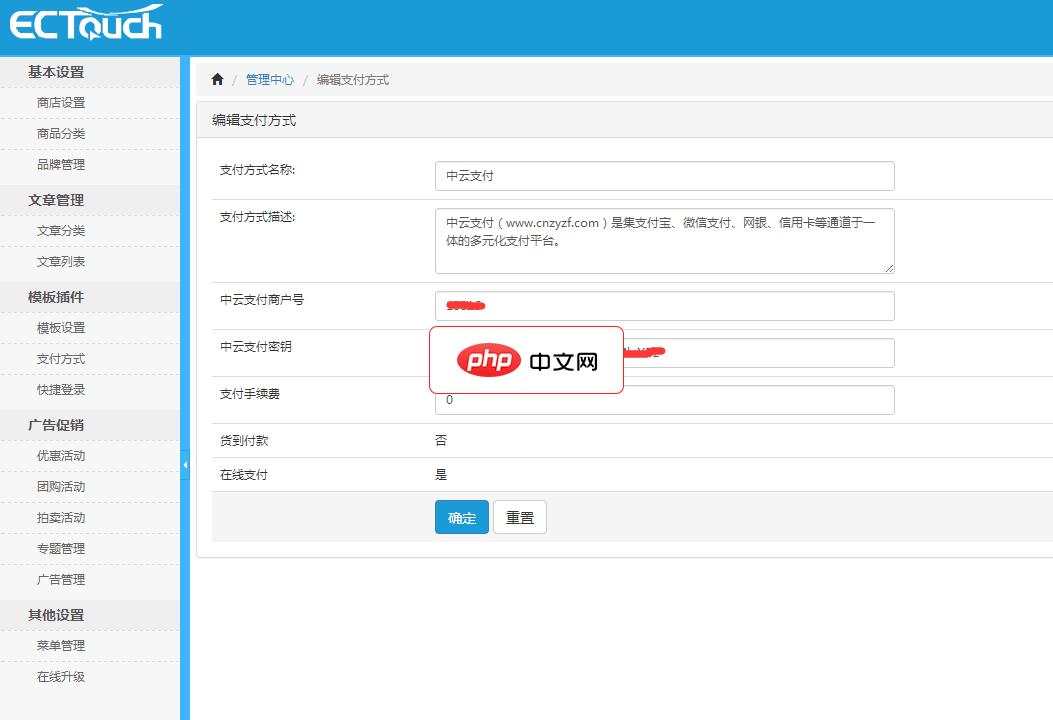Image resolution: width=1053 pixels, height=720 pixels.
Task: Expand the 其他设置 section
Action: click(x=56, y=614)
